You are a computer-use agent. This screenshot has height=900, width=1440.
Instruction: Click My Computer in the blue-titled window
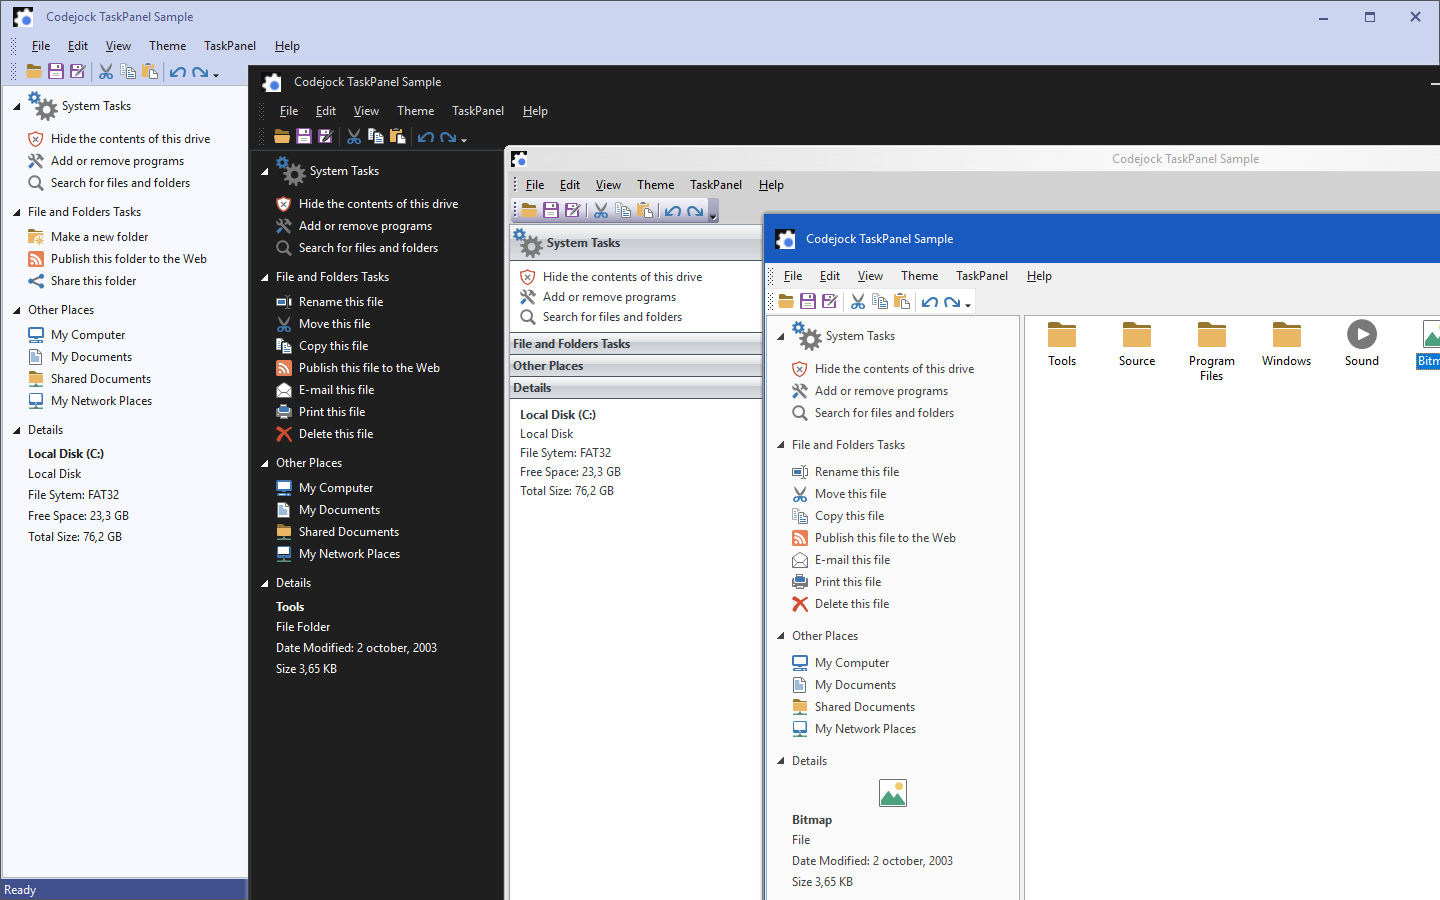click(x=852, y=663)
